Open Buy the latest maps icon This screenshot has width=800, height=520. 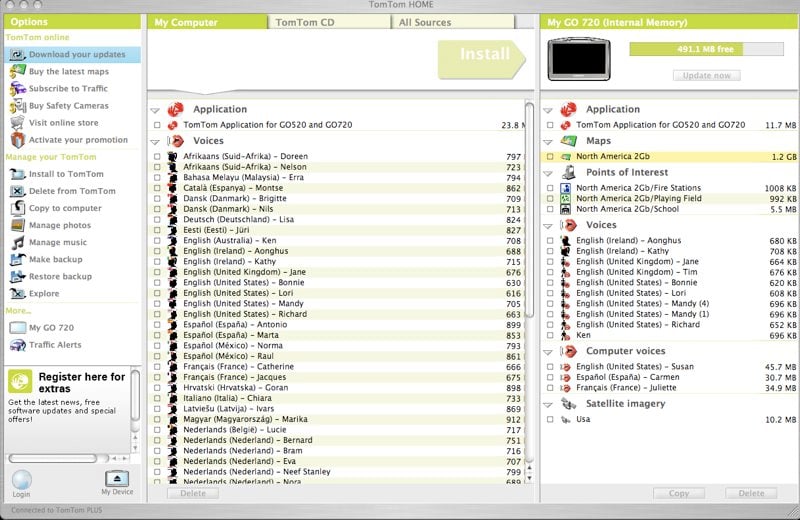click(17, 72)
